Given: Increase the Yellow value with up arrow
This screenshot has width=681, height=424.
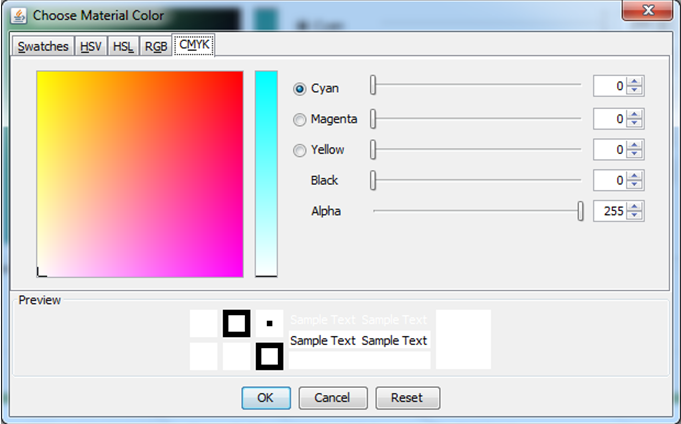Looking at the screenshot, I should (x=634, y=145).
